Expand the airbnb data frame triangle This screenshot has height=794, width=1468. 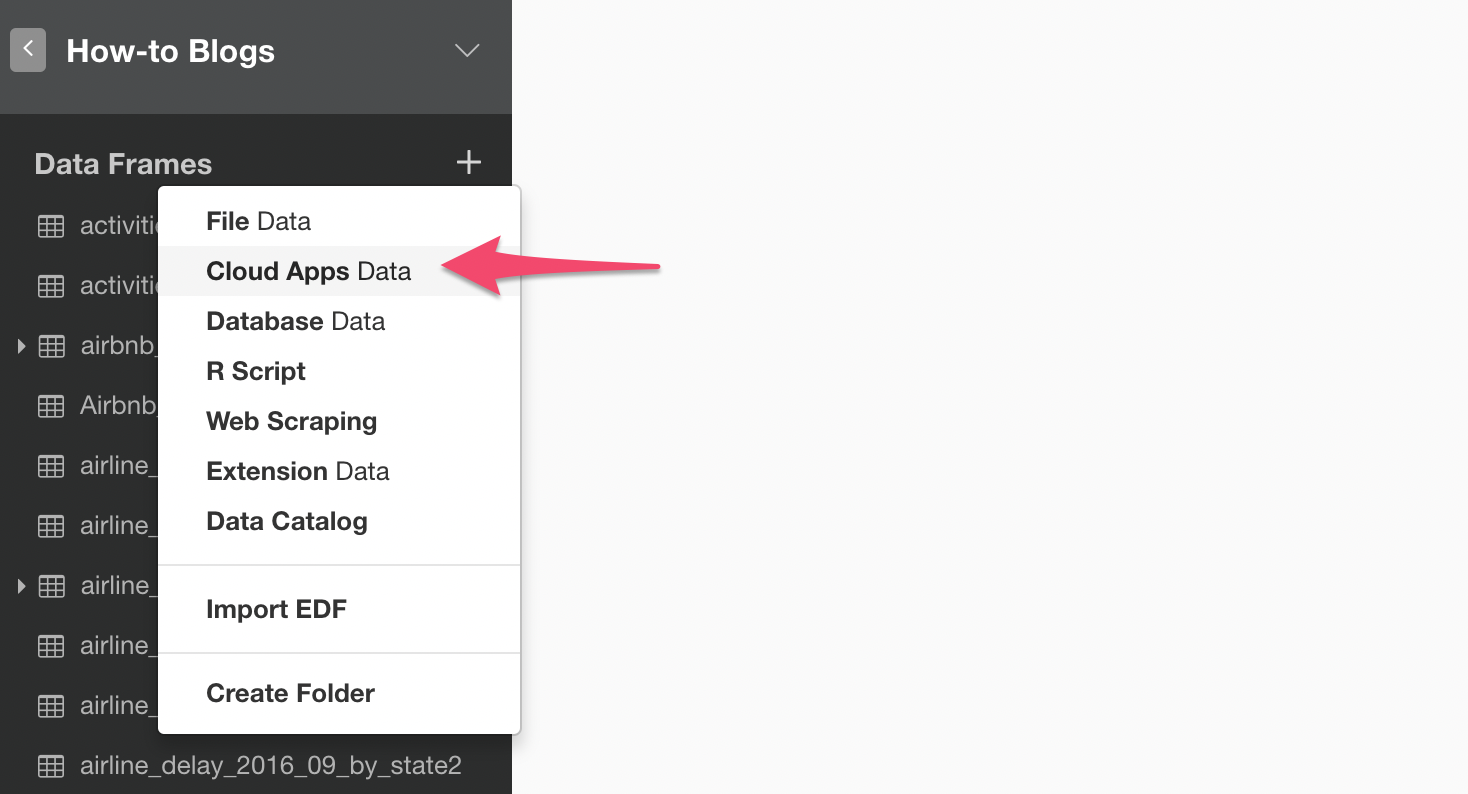pyautogui.click(x=21, y=346)
